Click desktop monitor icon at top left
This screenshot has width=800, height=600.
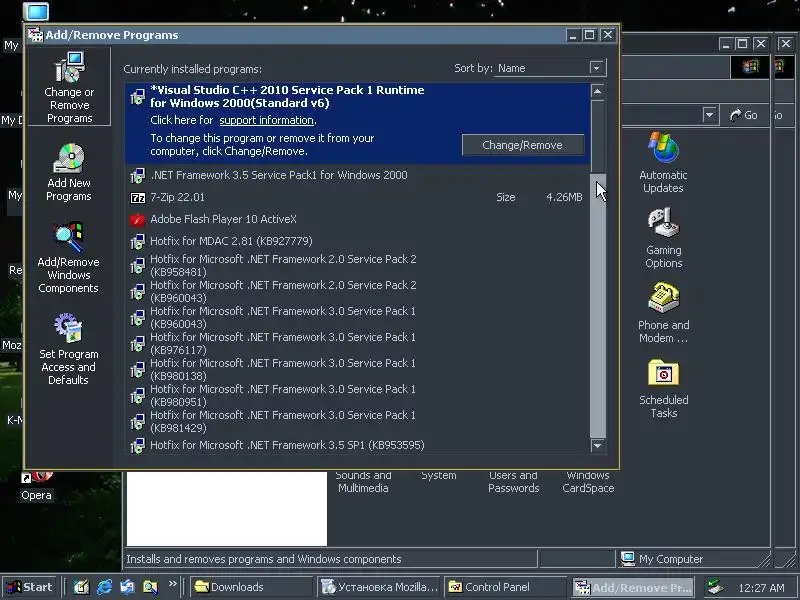pos(36,11)
